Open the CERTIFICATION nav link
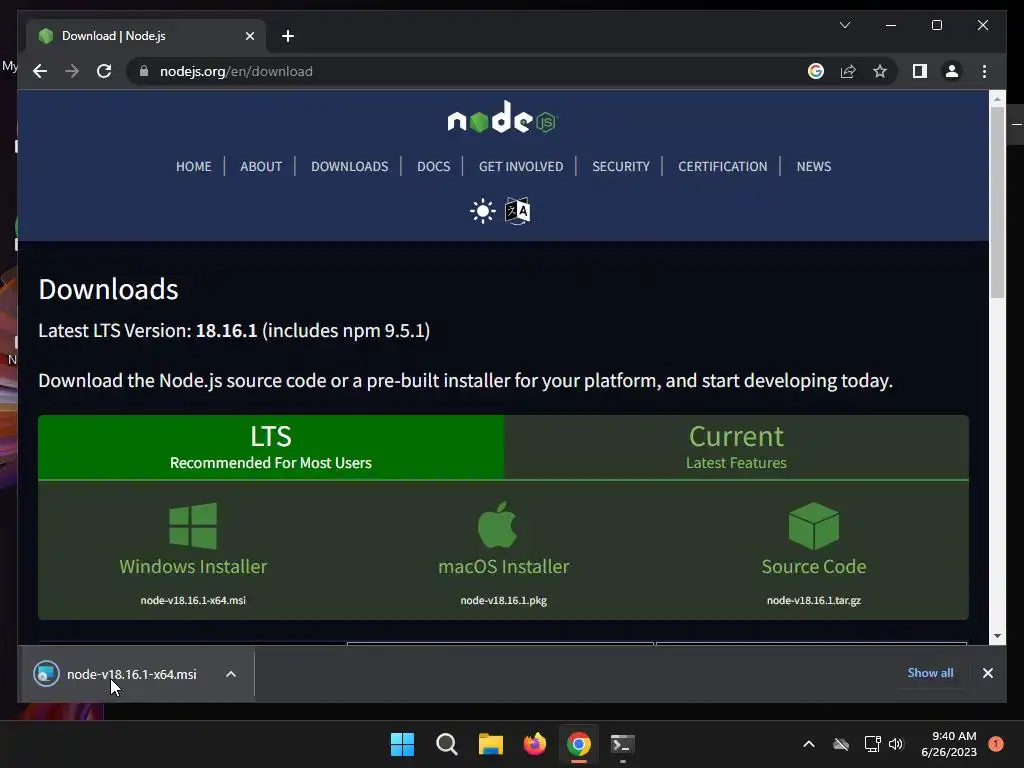Screen dimensions: 1024x768 pyautogui.click(x=722, y=167)
